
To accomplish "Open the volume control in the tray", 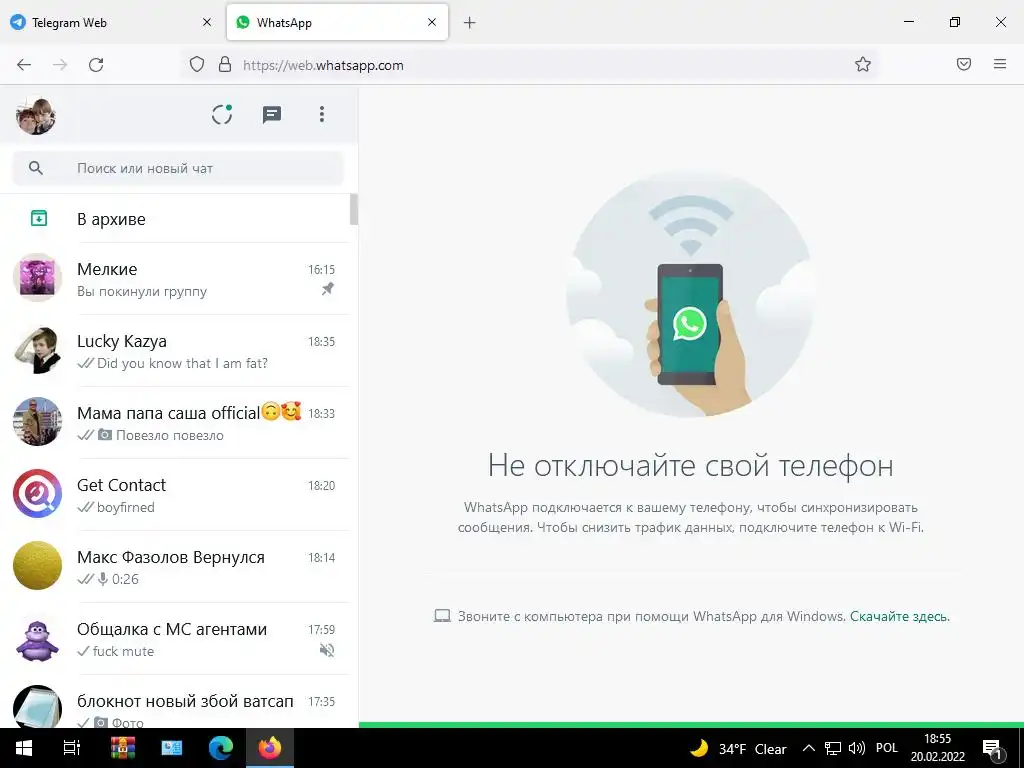I will [x=856, y=748].
